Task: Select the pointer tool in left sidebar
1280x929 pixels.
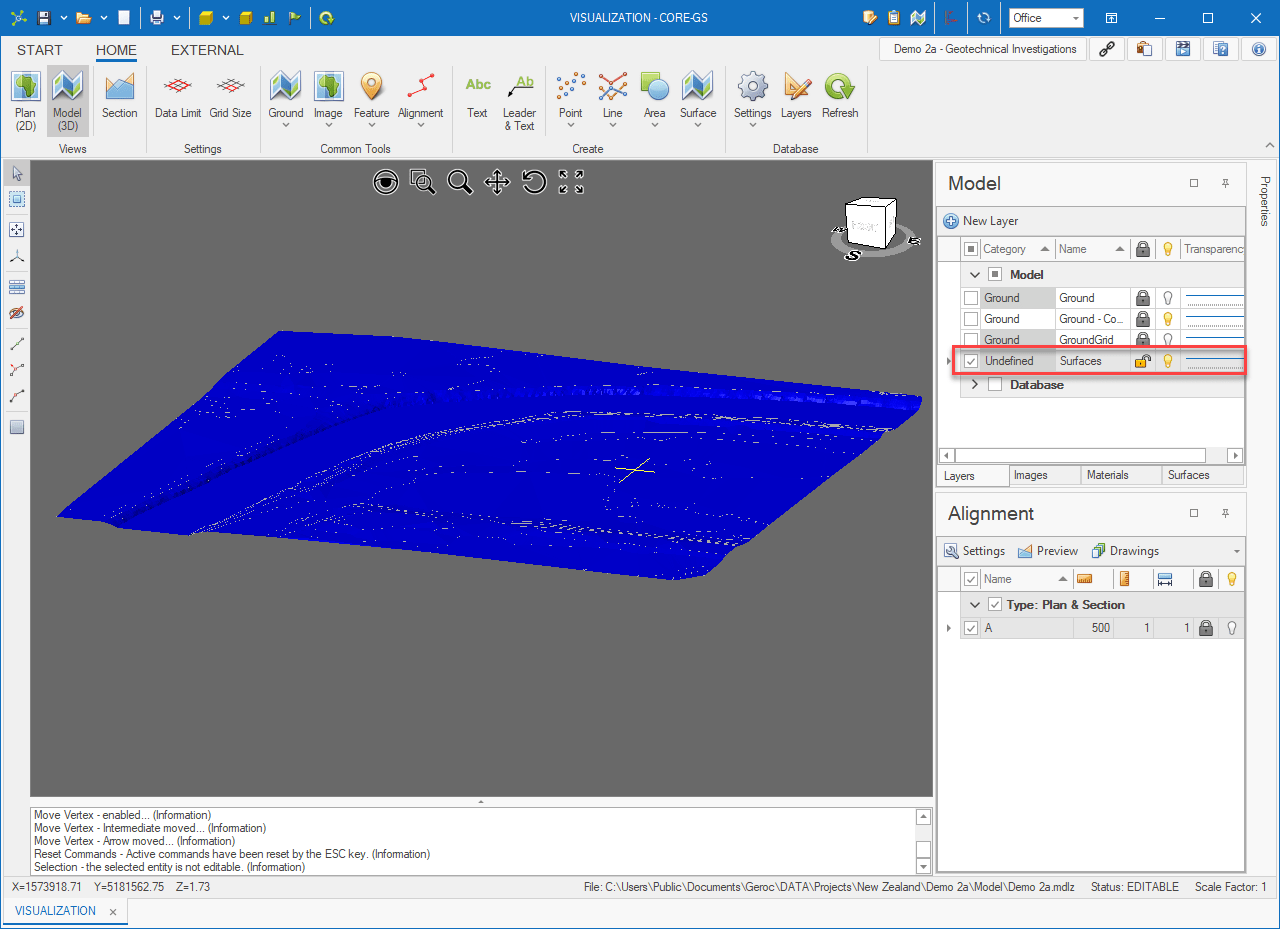Action: (16, 174)
